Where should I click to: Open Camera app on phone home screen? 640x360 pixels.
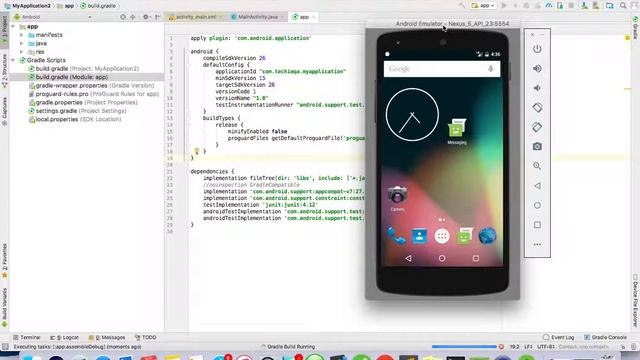point(397,198)
